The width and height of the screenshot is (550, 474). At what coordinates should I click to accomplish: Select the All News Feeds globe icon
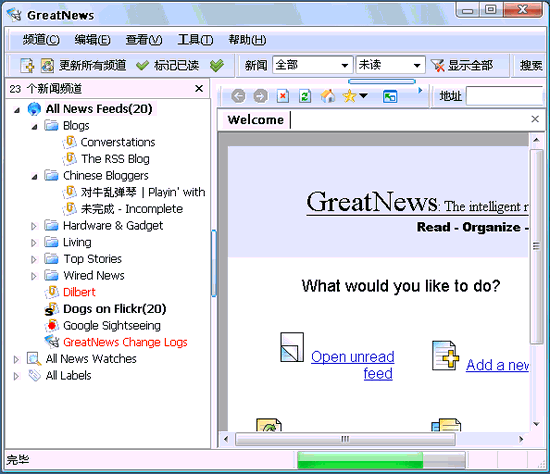tap(34, 109)
